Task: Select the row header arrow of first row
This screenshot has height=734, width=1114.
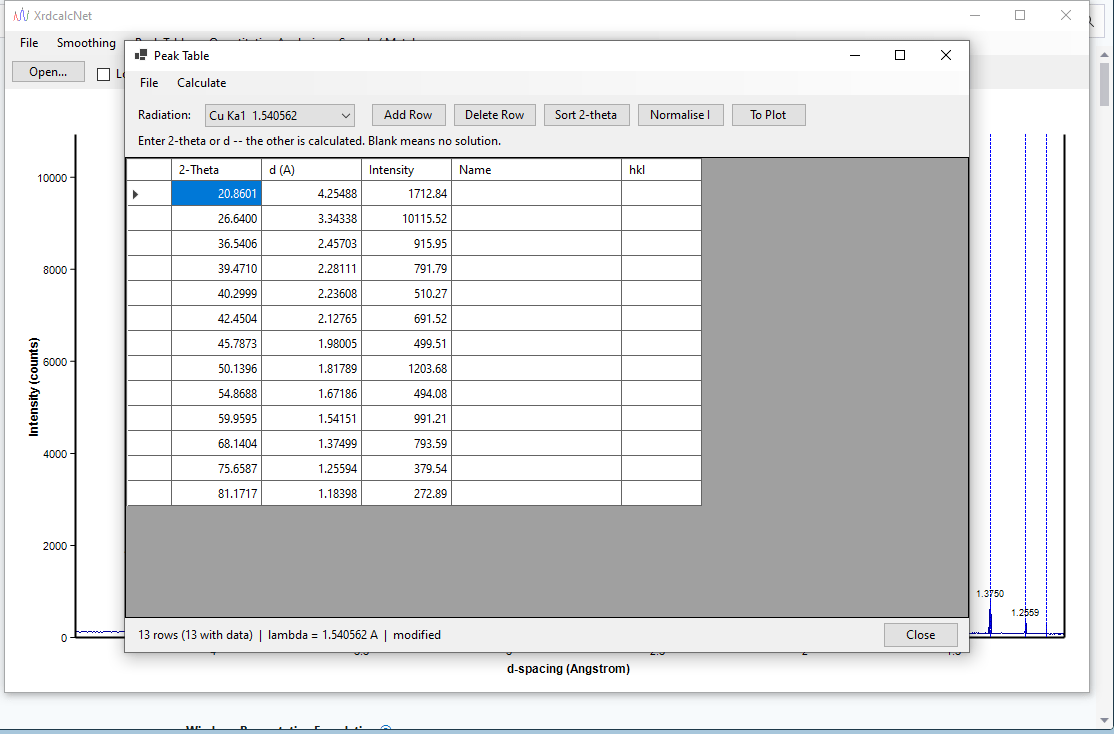Action: tap(149, 193)
